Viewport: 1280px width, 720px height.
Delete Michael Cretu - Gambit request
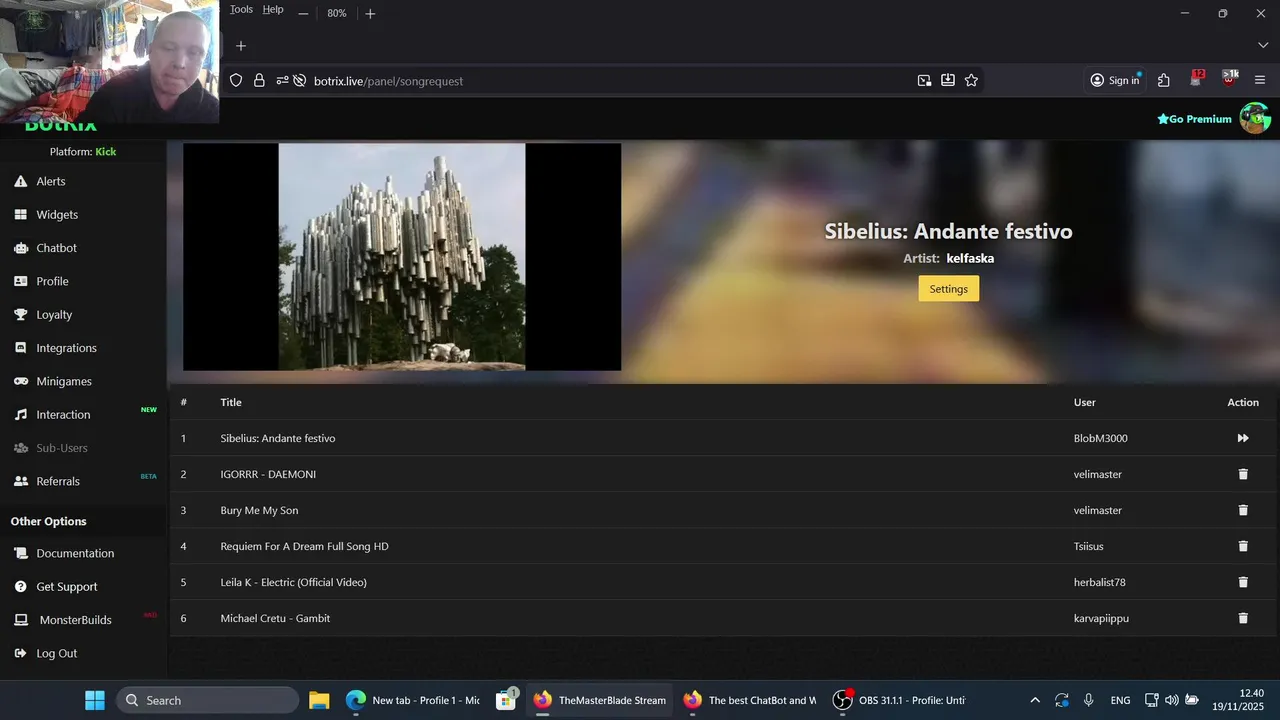click(x=1243, y=618)
